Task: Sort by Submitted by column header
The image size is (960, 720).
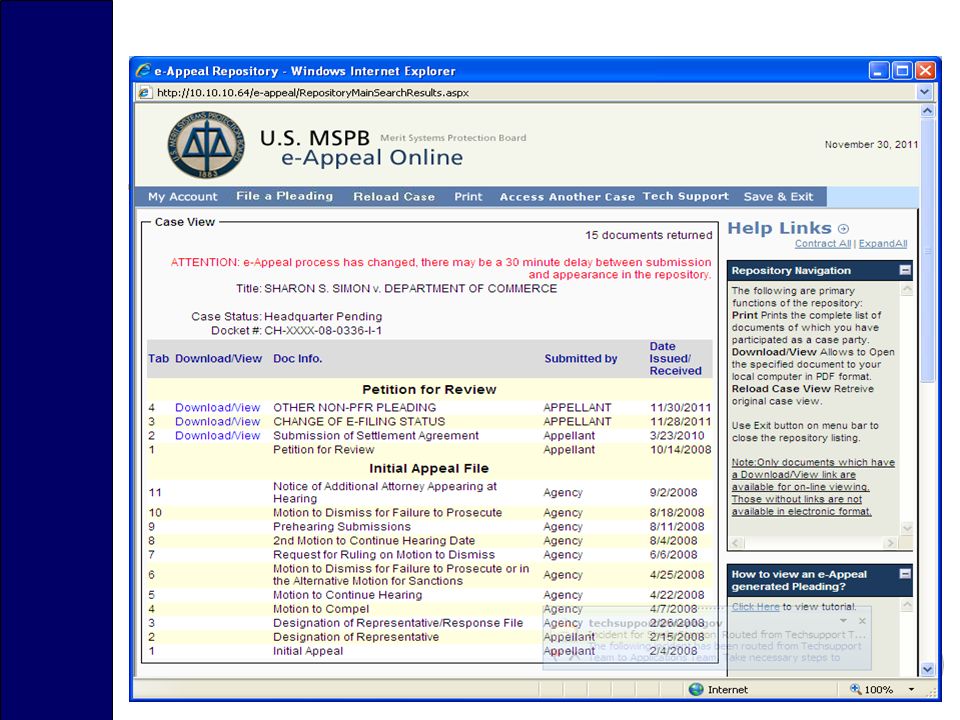Action: (580, 359)
